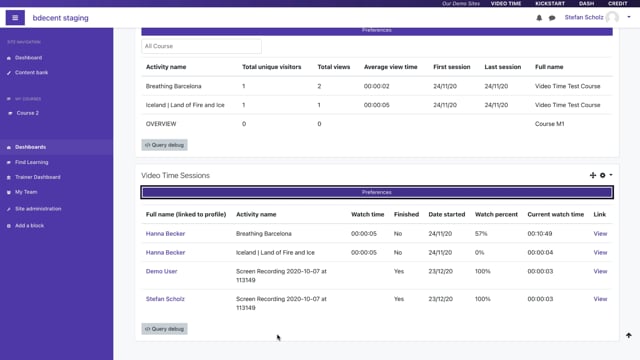Click Query debug under the activity table
The image size is (640, 360).
pyautogui.click(x=164, y=145)
